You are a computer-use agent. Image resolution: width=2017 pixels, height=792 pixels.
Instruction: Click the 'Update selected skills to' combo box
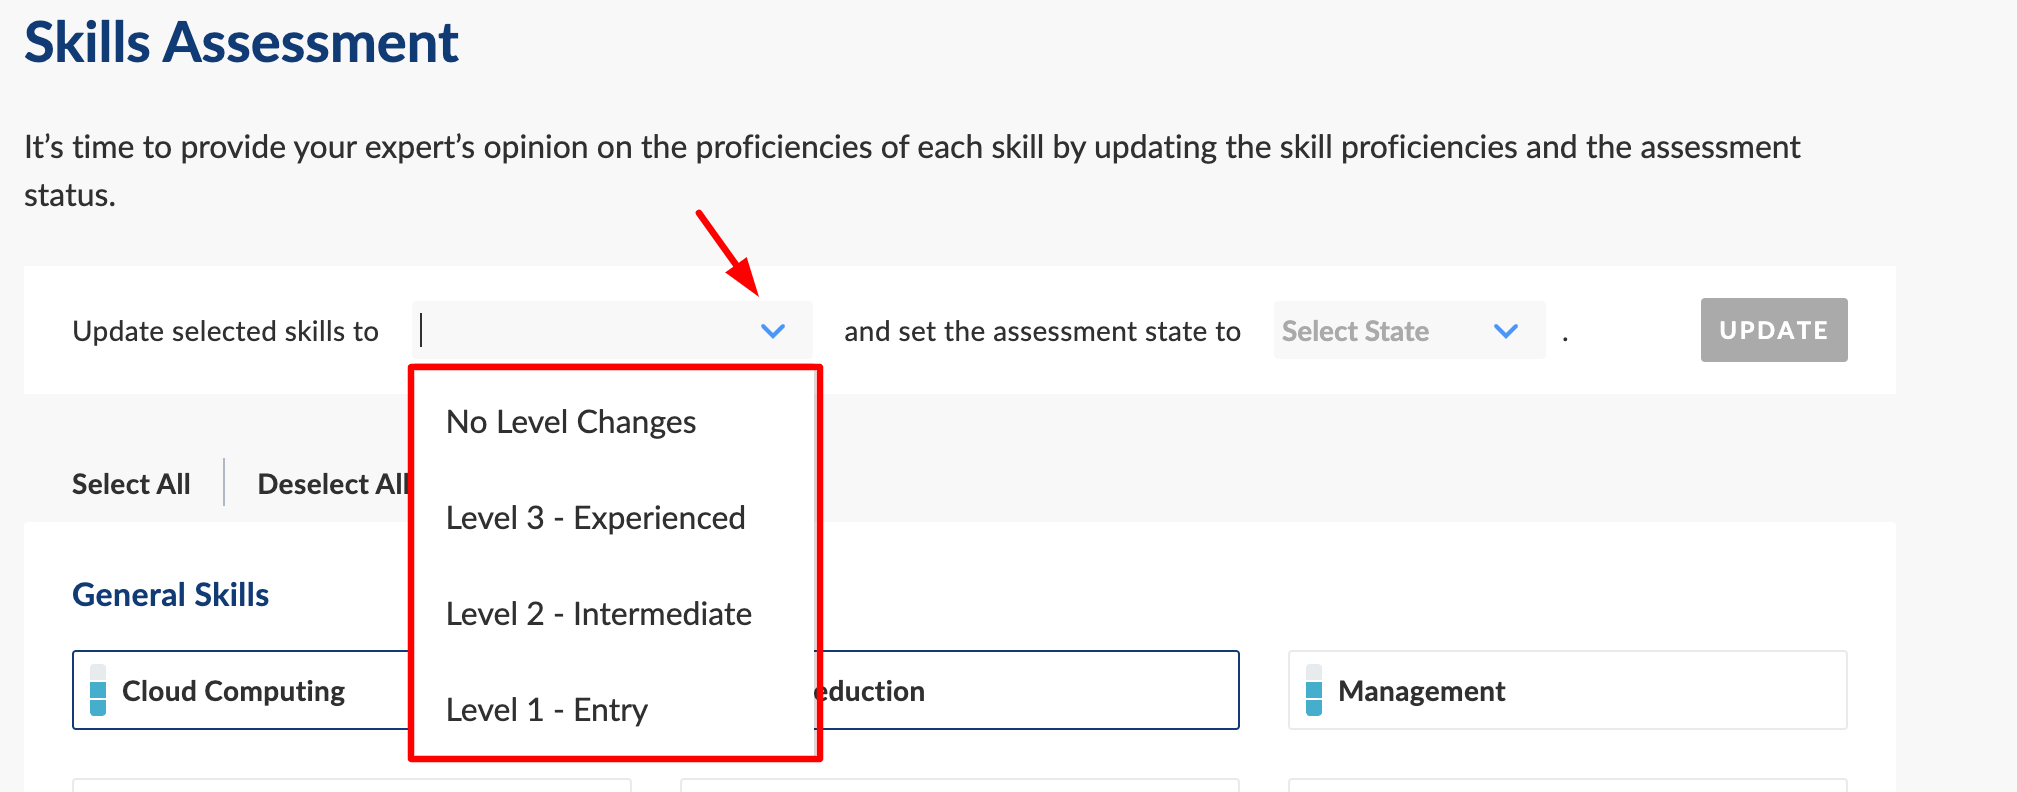[x=612, y=330]
